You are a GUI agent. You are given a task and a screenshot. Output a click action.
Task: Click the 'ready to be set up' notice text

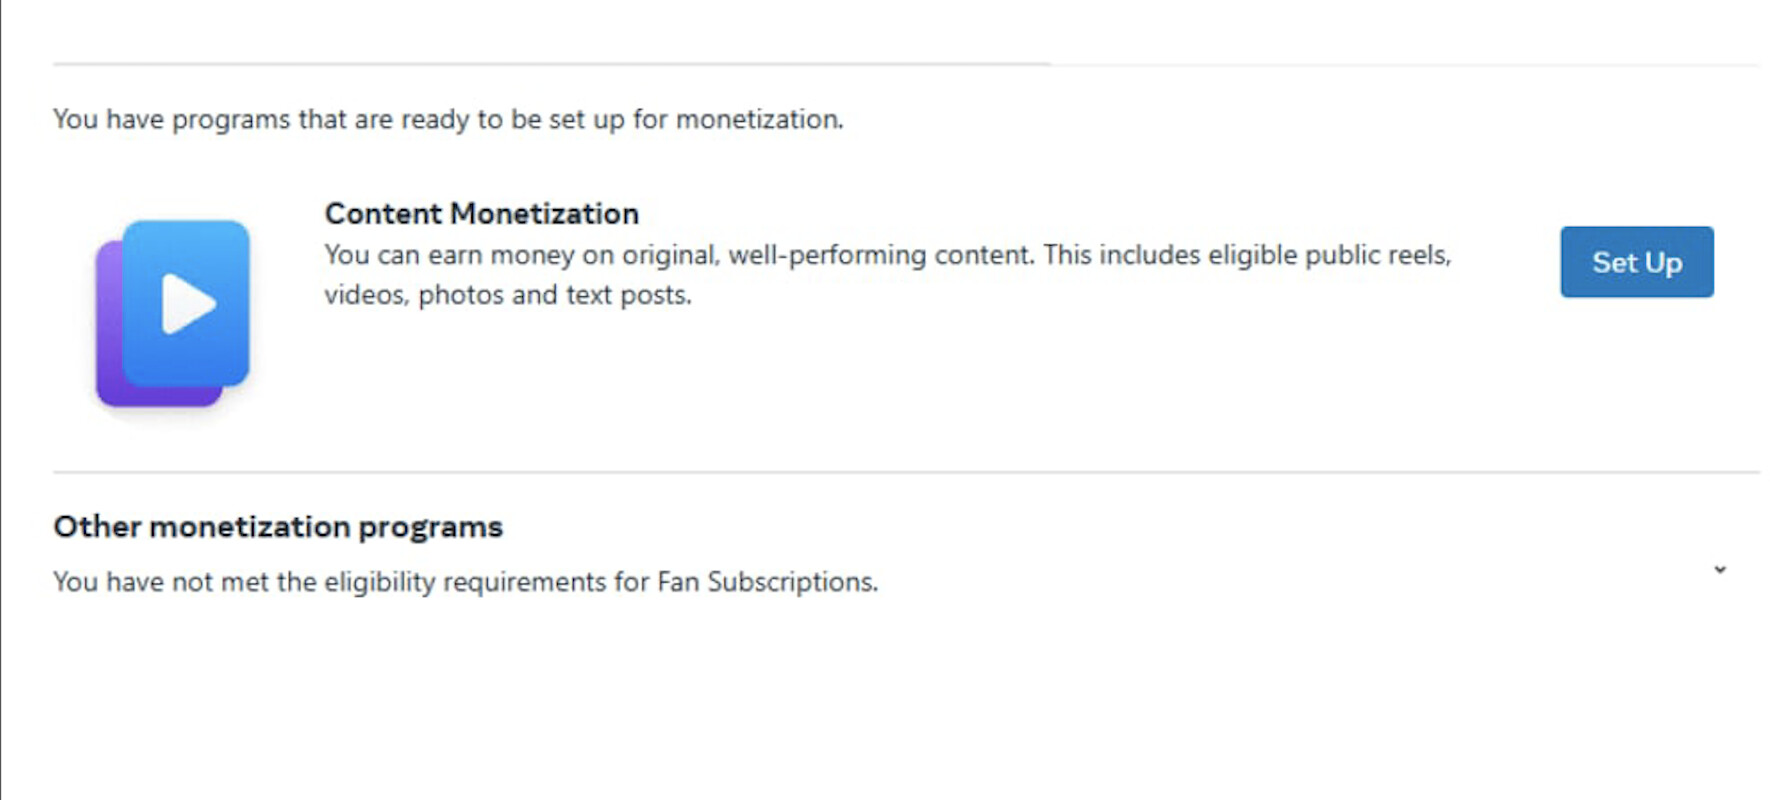[x=448, y=120]
